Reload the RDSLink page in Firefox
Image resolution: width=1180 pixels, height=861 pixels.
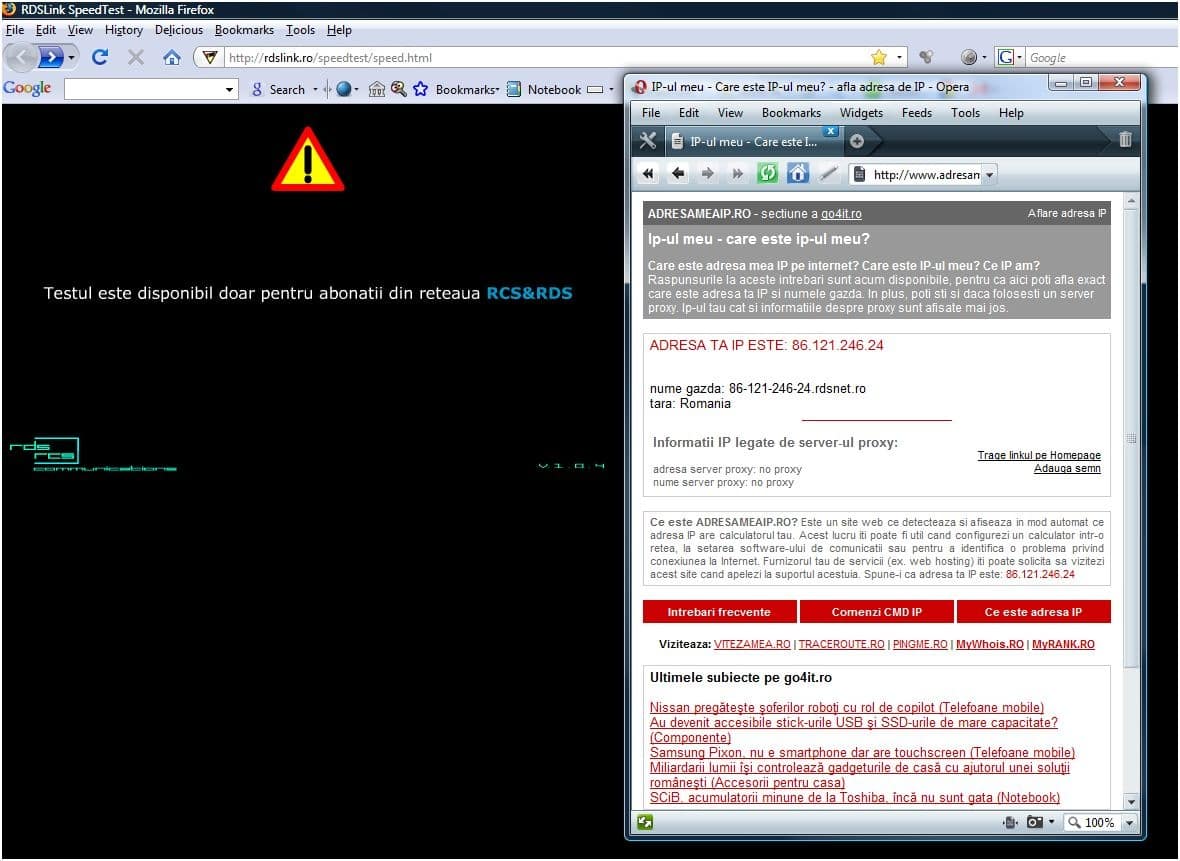point(99,56)
